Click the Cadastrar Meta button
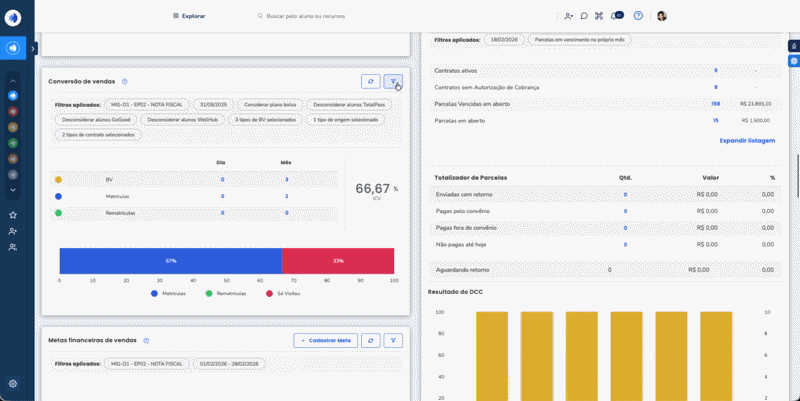800x401 pixels. [x=325, y=340]
